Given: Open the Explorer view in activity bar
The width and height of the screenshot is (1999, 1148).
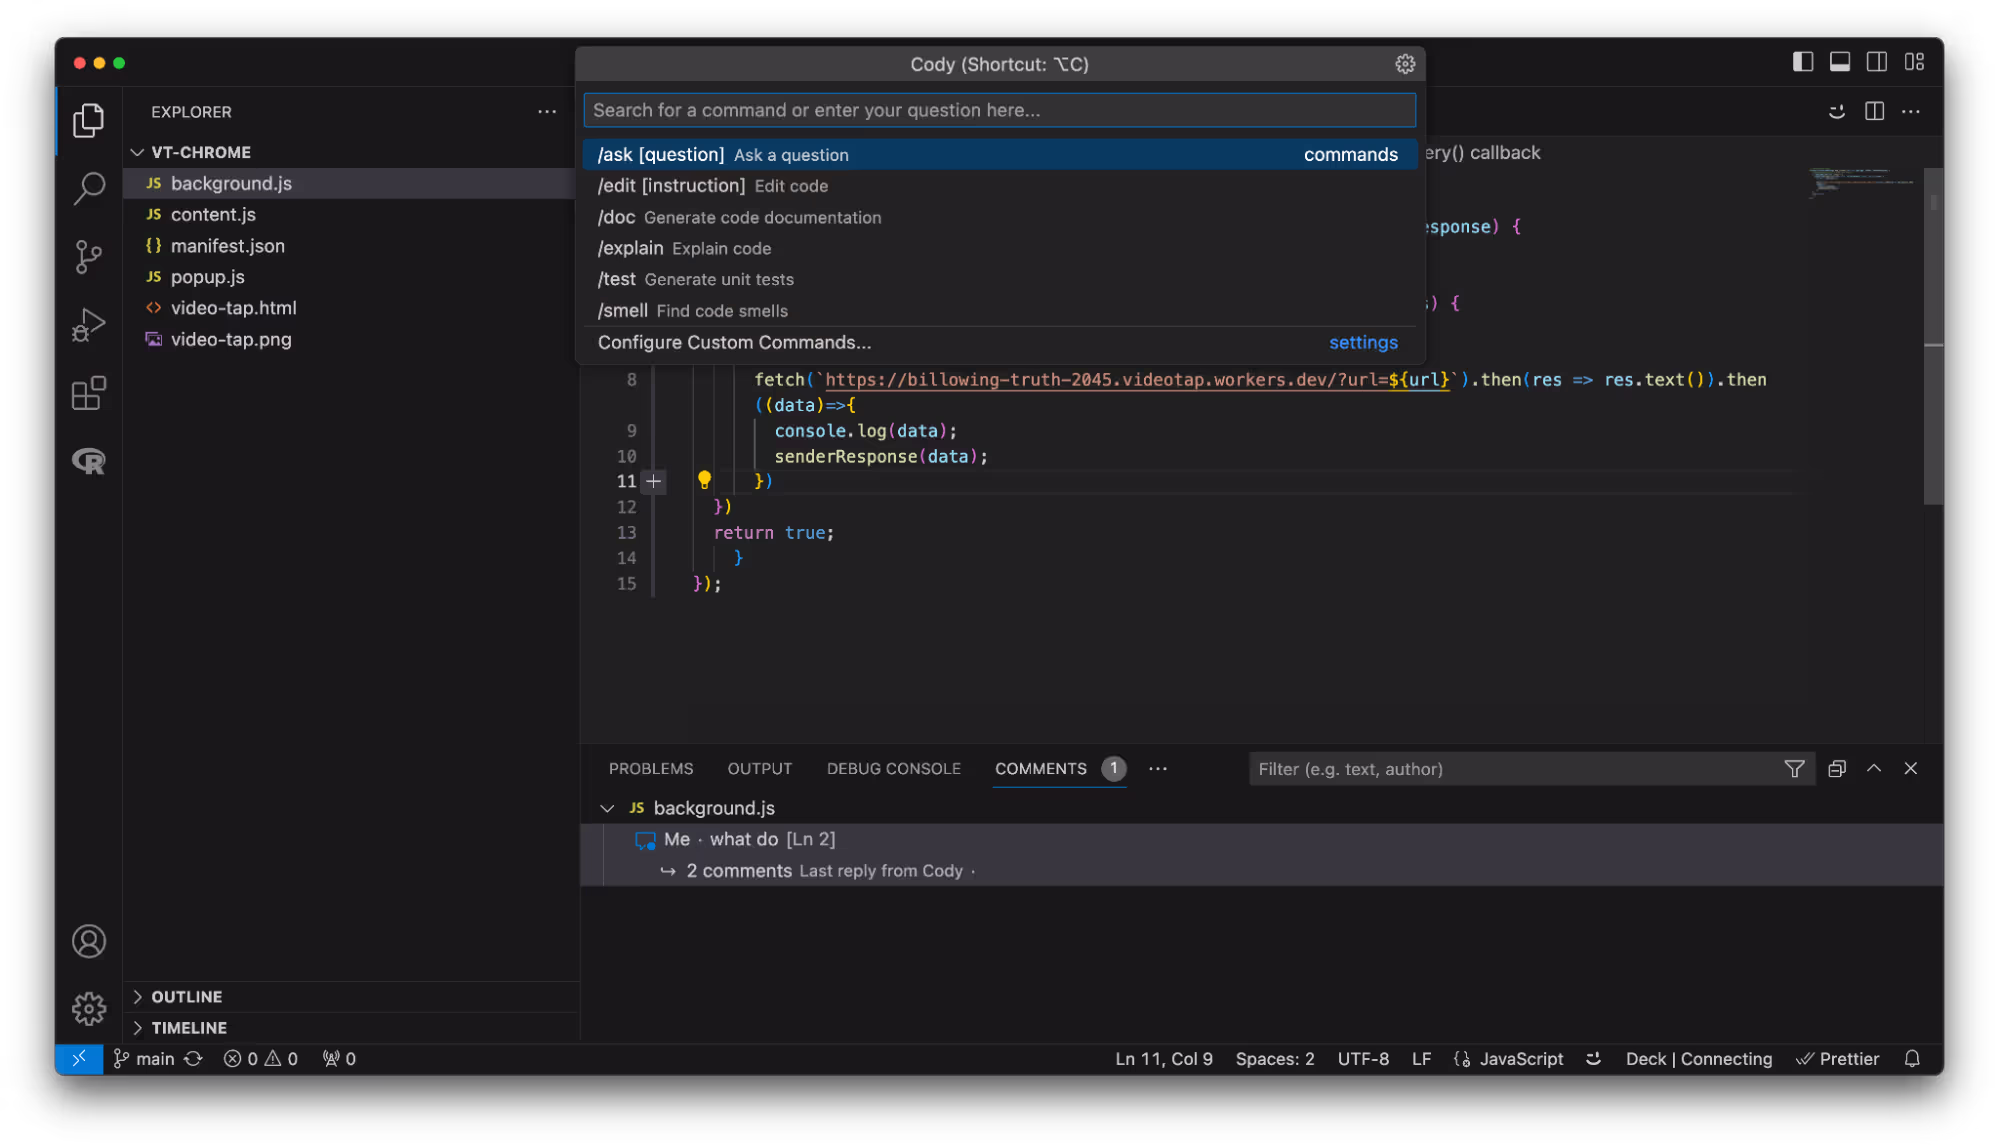Looking at the screenshot, I should [88, 120].
